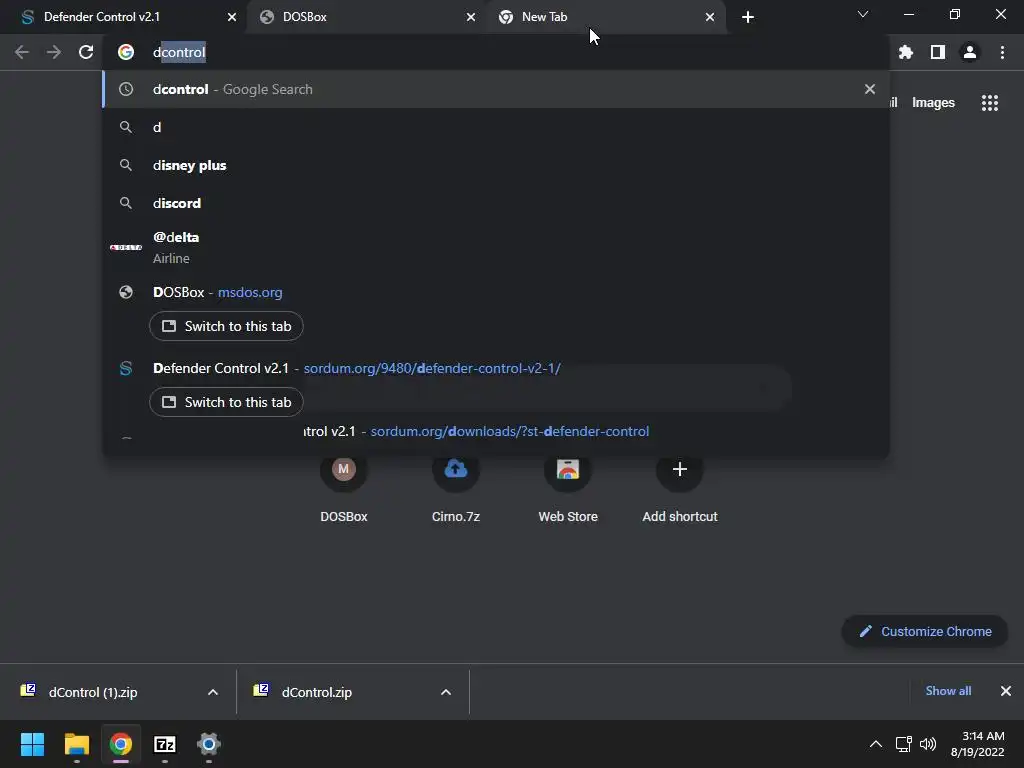The width and height of the screenshot is (1024, 768).
Task: Open the network tray icon
Action: pos(904,744)
